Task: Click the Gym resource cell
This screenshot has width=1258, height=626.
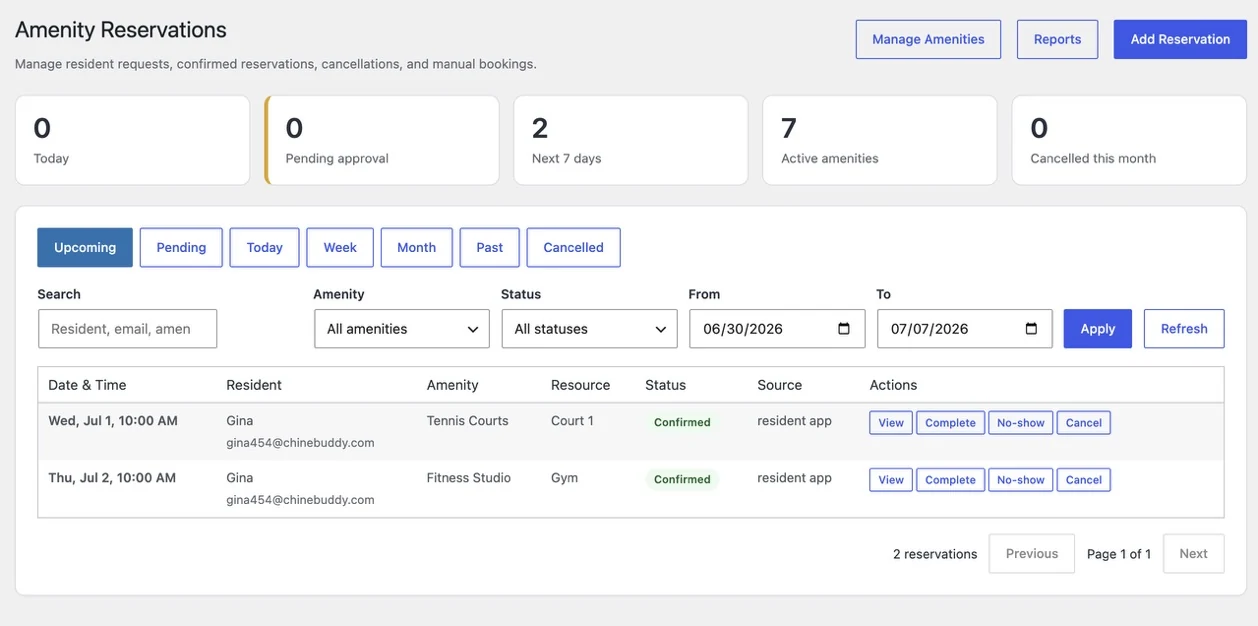Action: [x=564, y=478]
